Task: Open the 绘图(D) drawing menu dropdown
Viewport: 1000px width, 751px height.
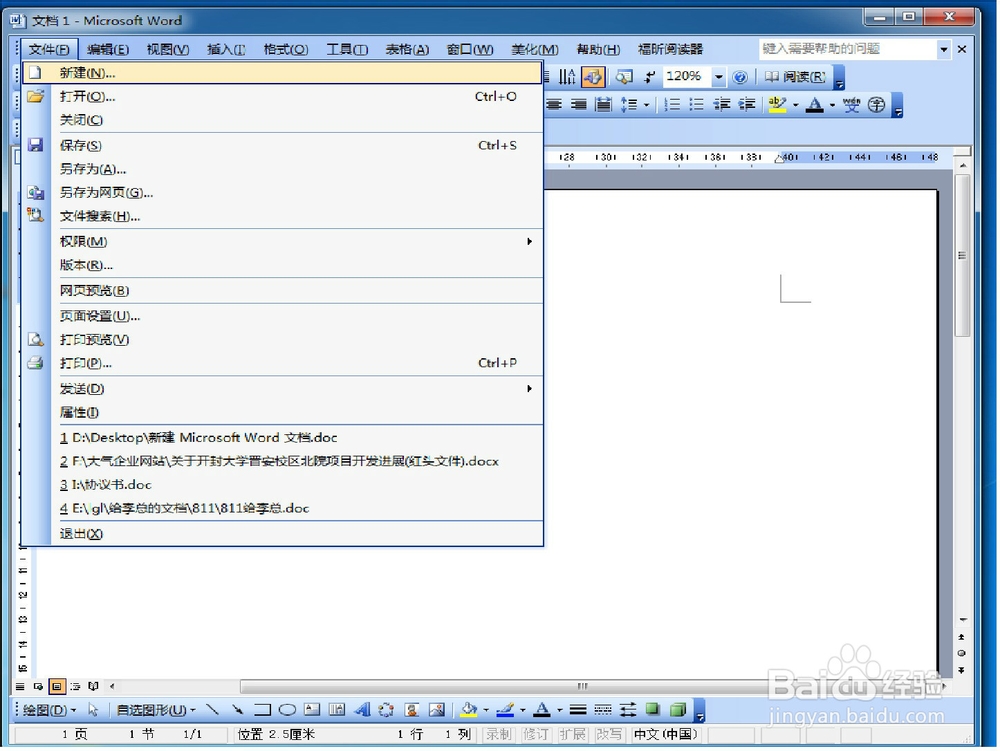Action: [x=49, y=710]
